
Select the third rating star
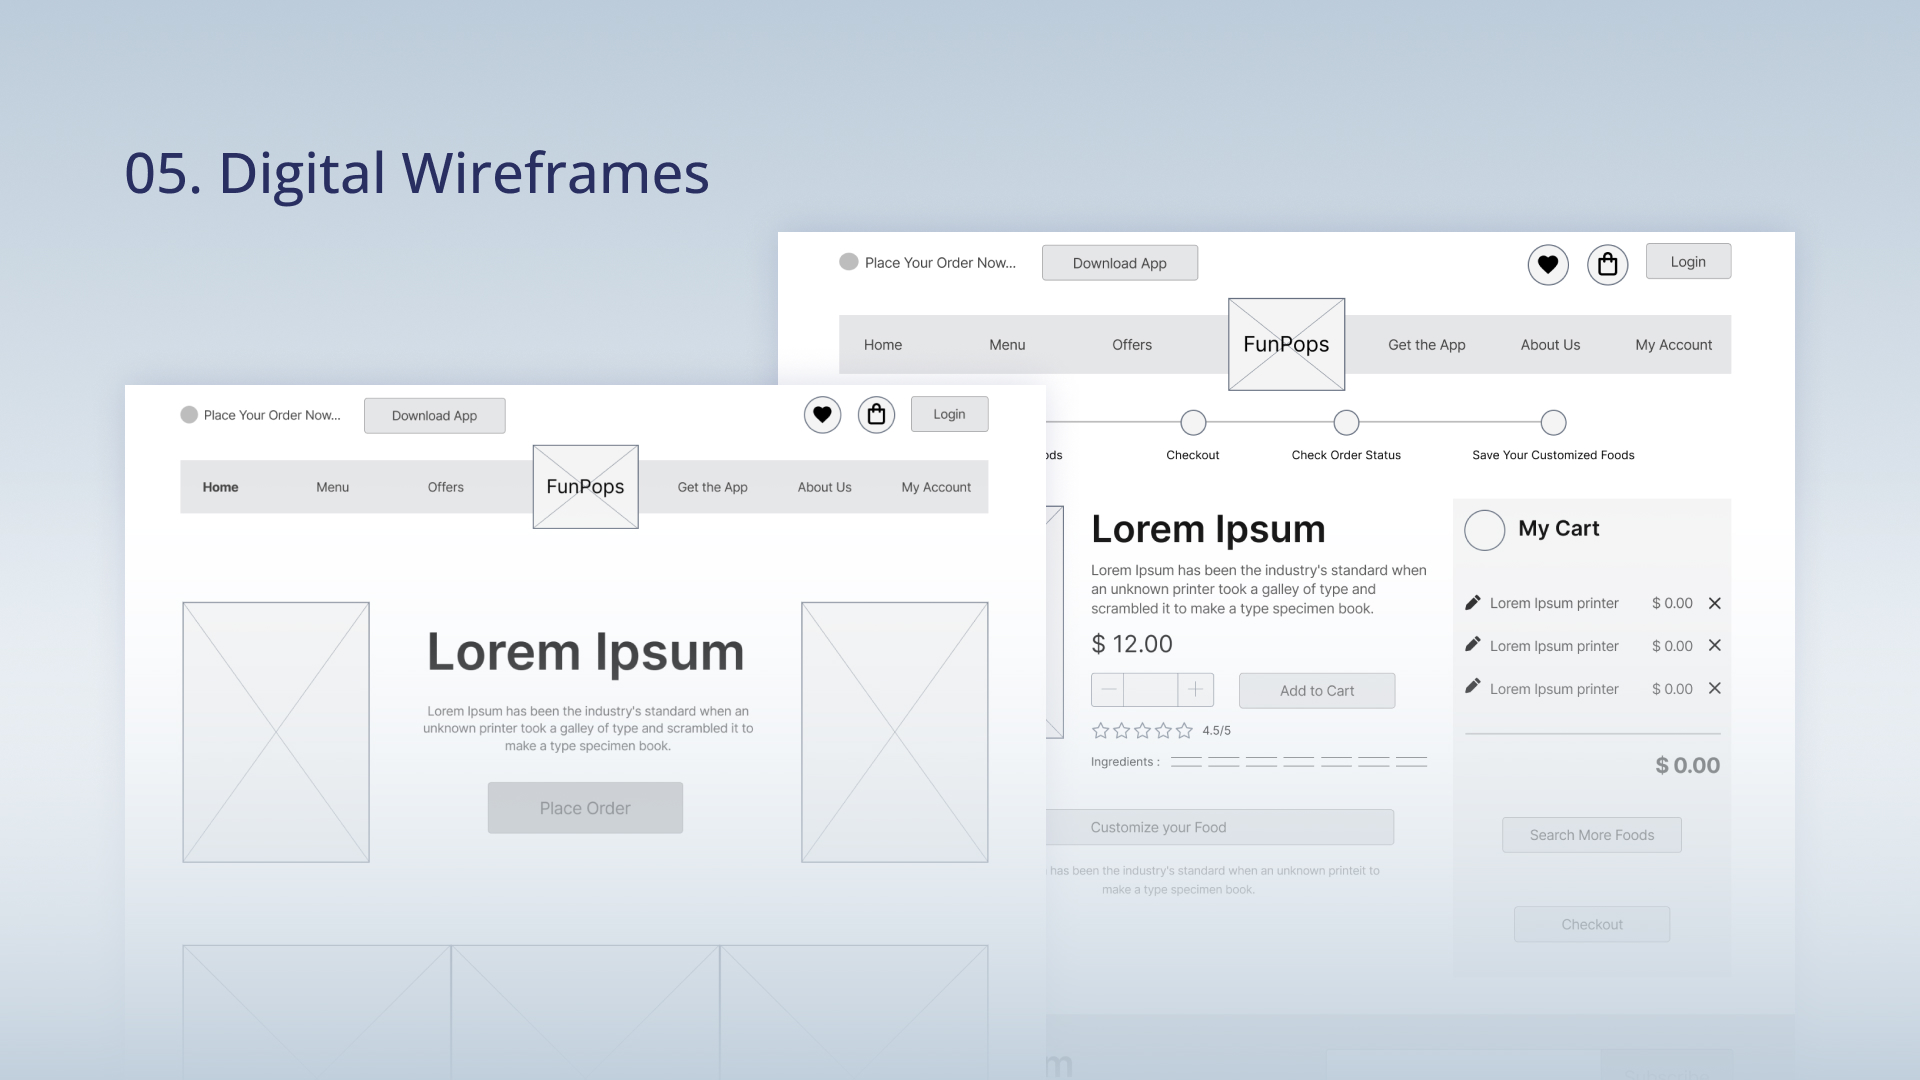pyautogui.click(x=1143, y=731)
